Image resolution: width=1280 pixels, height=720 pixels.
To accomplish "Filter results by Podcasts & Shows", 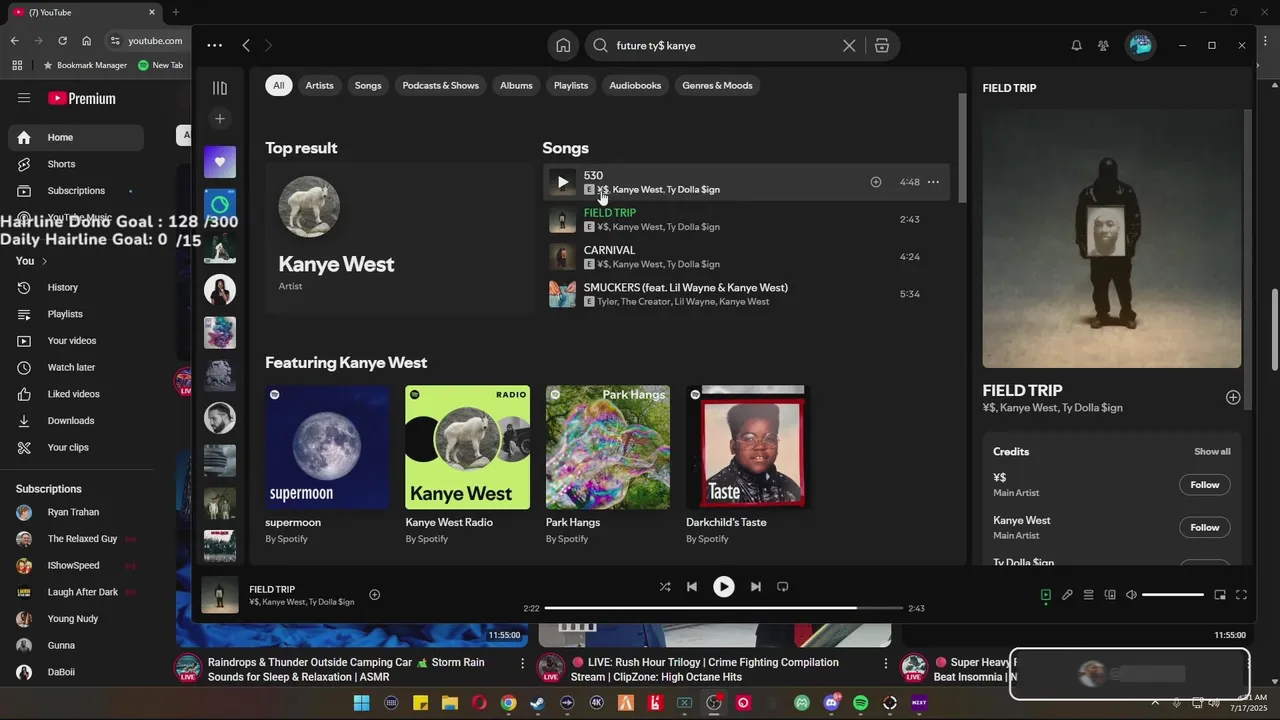I will [441, 85].
